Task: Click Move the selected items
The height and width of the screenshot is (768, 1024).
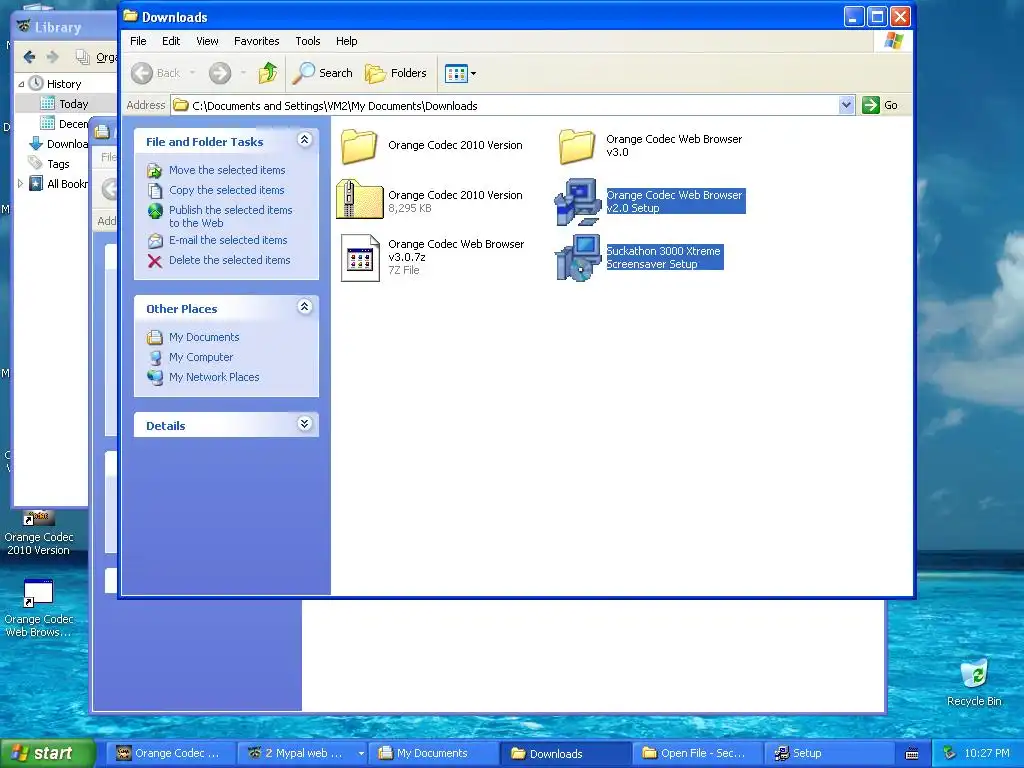Action: (x=227, y=170)
